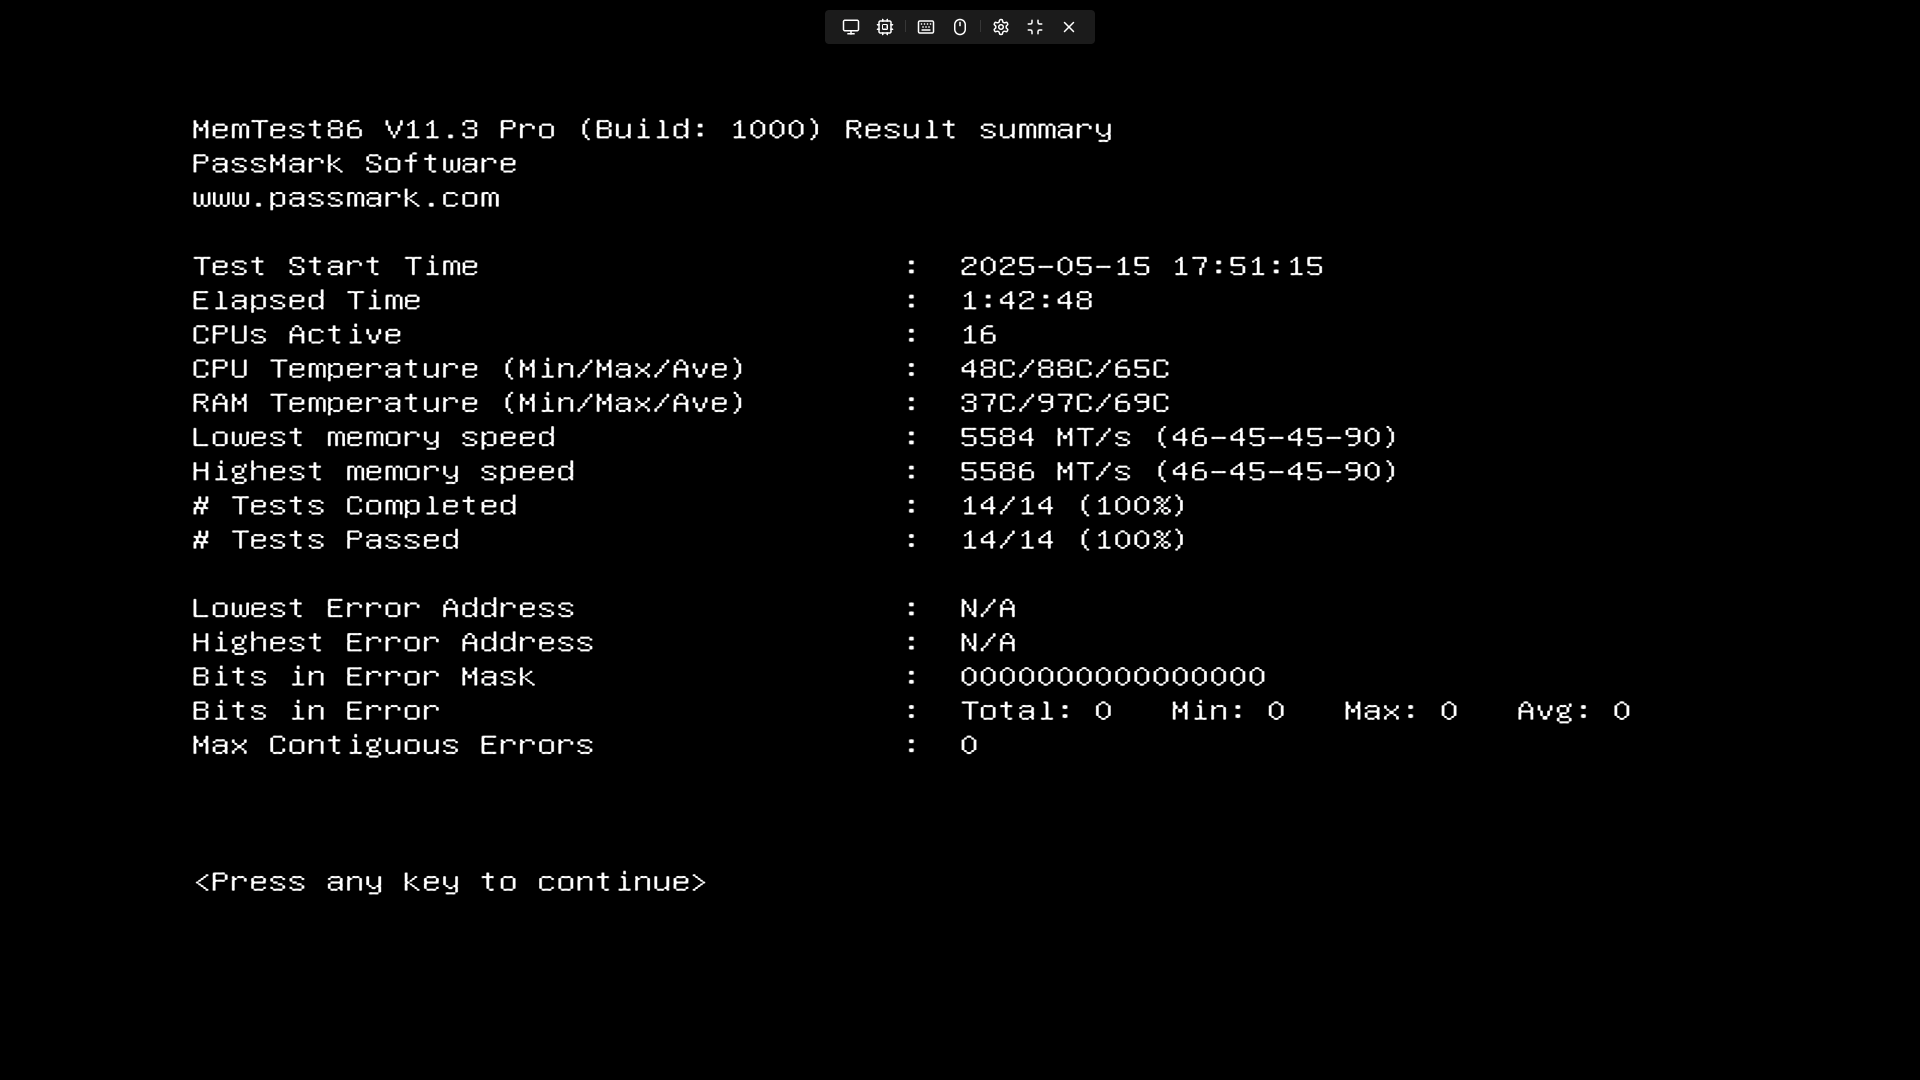Open remote console settings gear

click(x=1001, y=27)
